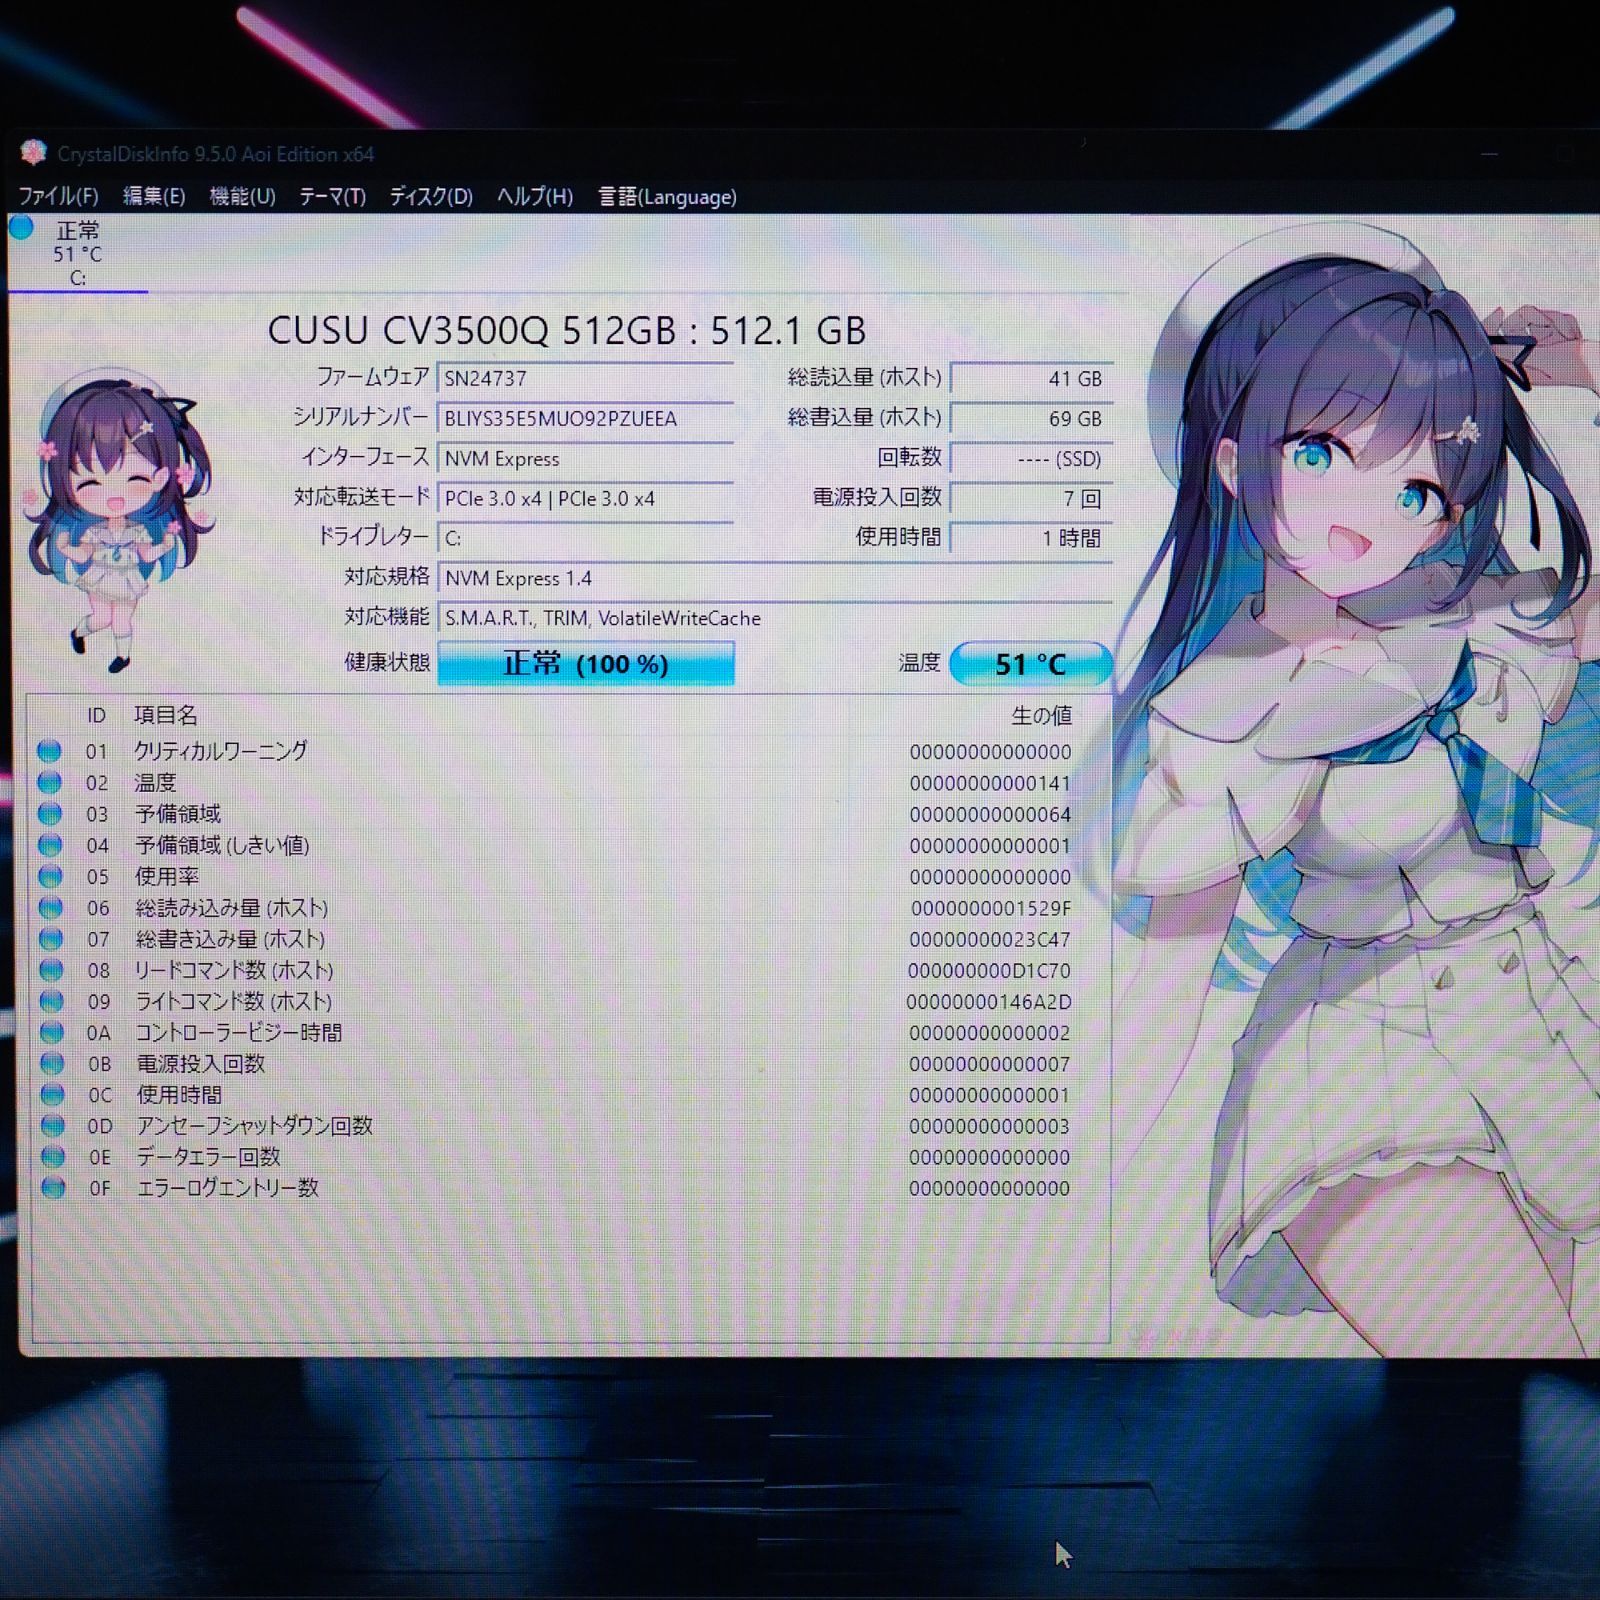1600x1600 pixels.
Task: Click the firmware field SN24737
Action: (x=586, y=378)
